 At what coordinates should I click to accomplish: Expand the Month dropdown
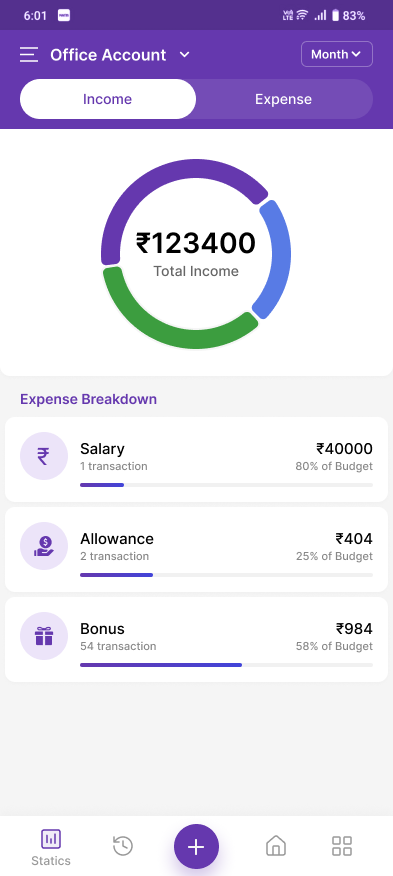(x=337, y=54)
